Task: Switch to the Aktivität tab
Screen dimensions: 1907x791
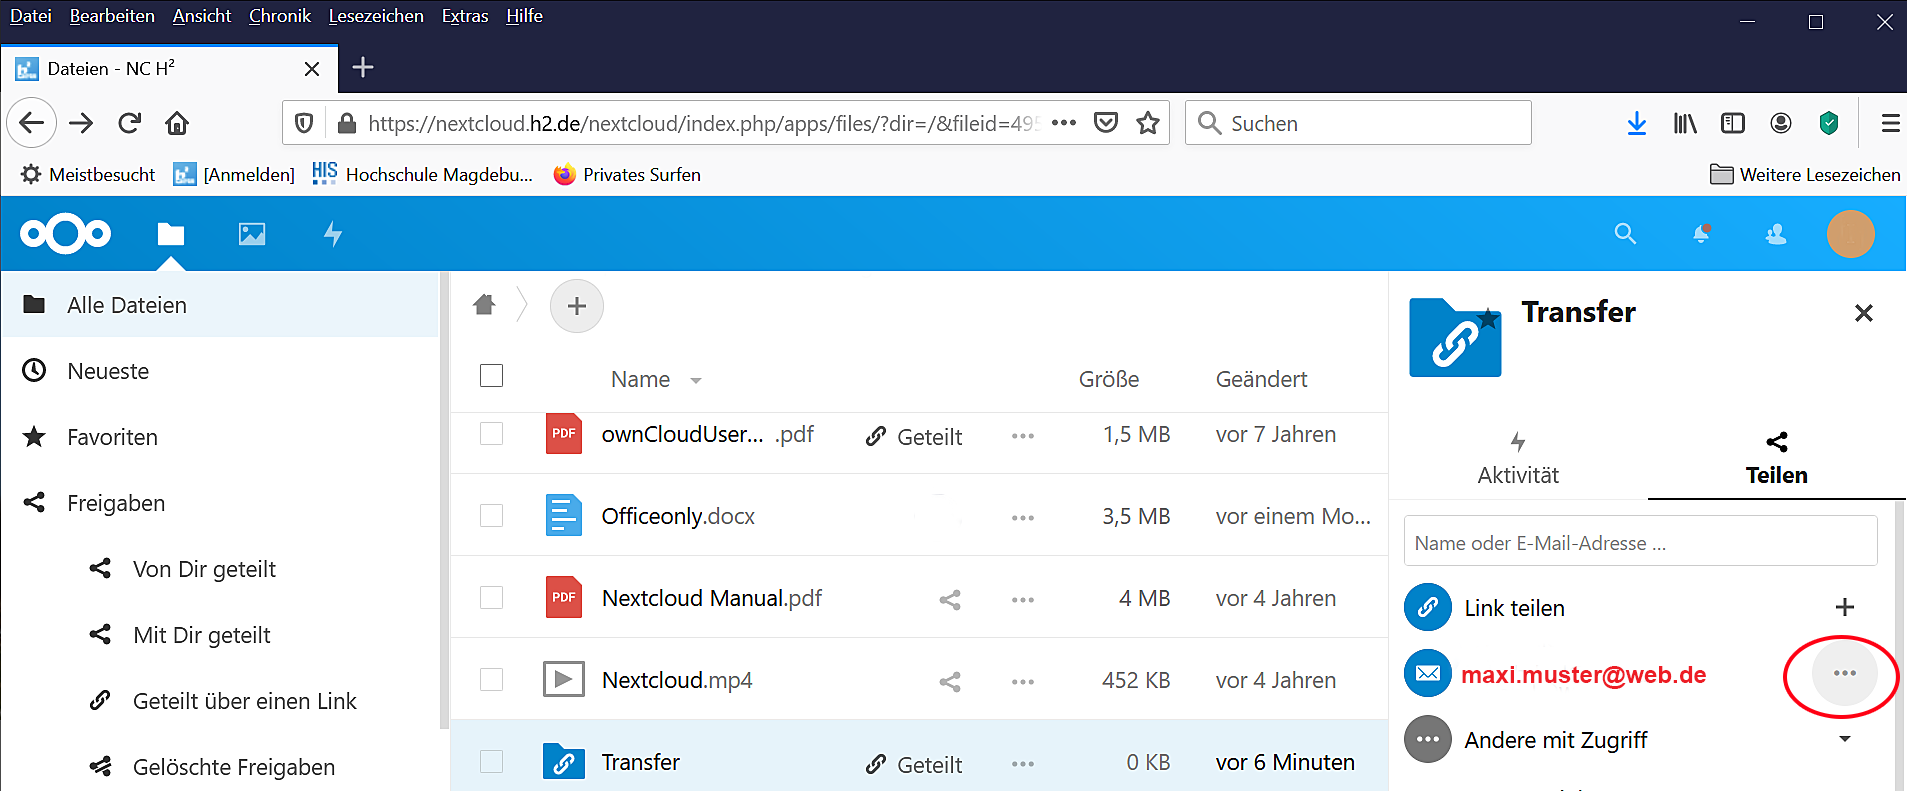Action: pyautogui.click(x=1517, y=458)
